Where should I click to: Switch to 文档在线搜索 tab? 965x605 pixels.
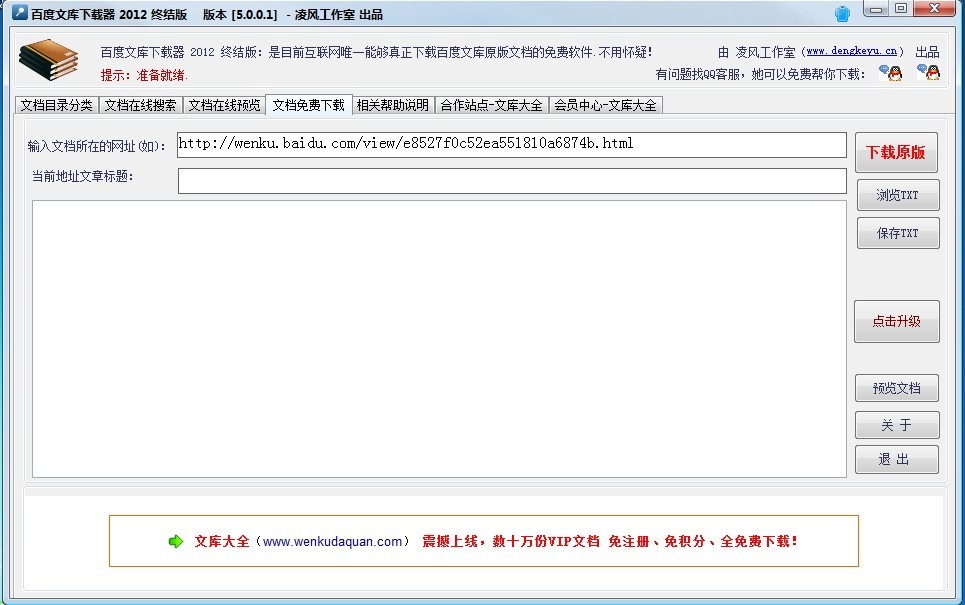click(x=141, y=105)
